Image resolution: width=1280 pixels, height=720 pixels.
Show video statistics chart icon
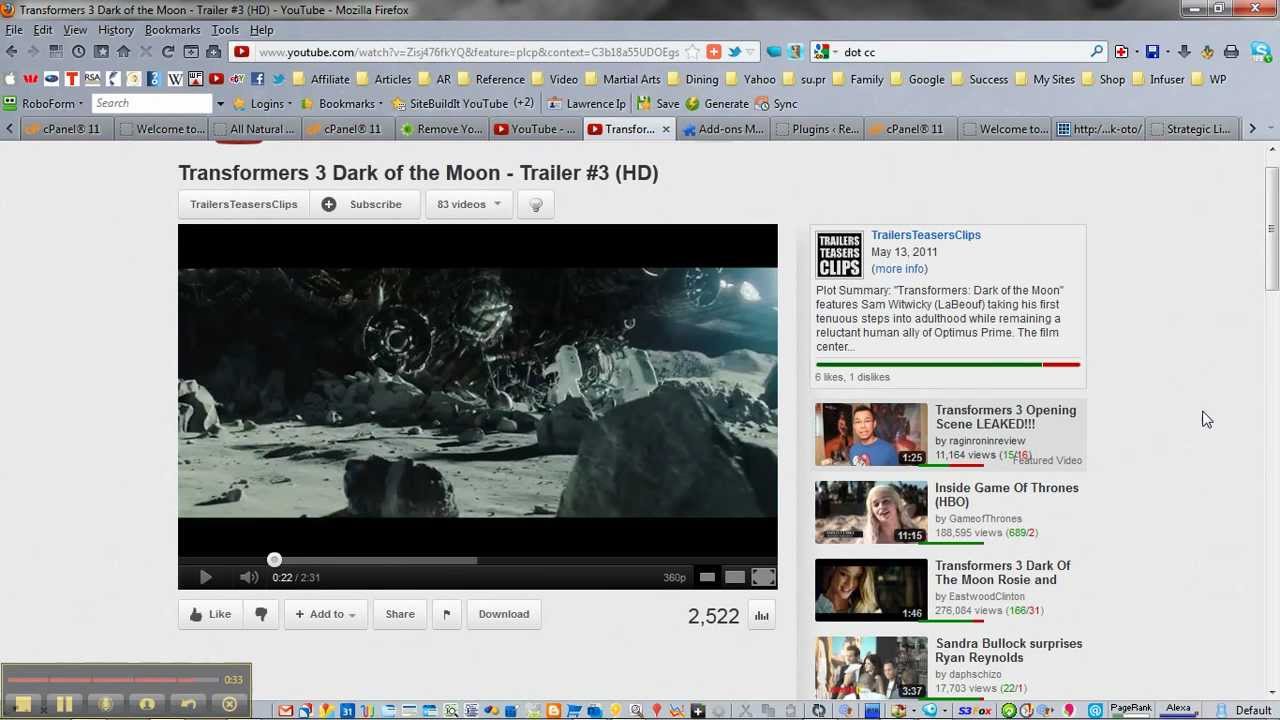(x=762, y=616)
